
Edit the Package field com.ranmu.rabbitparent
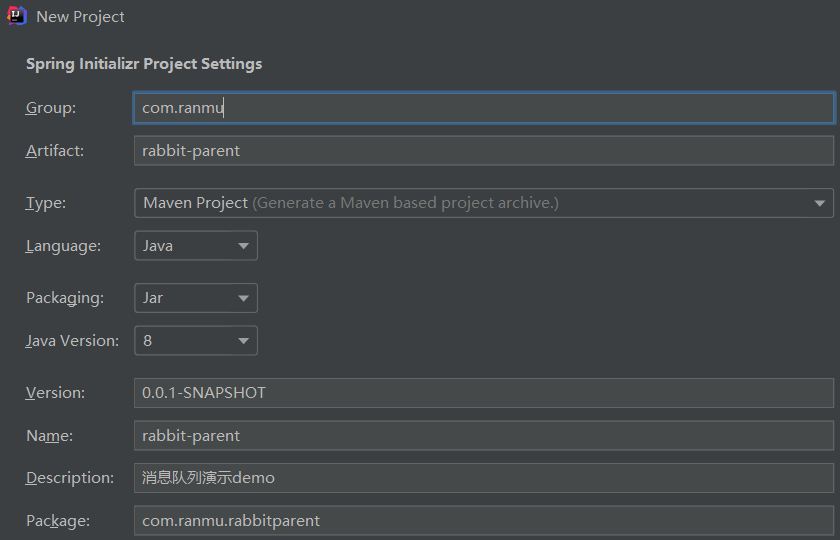(484, 521)
